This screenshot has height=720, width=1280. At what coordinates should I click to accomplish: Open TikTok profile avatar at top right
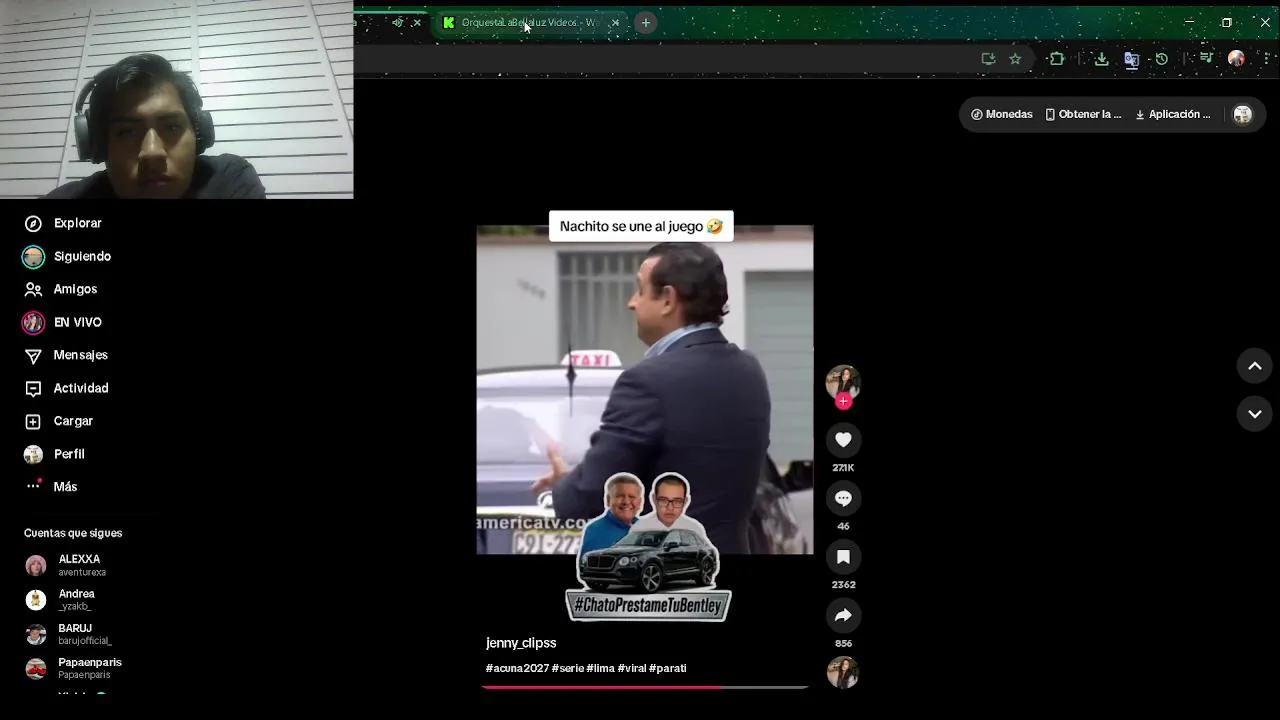1243,115
